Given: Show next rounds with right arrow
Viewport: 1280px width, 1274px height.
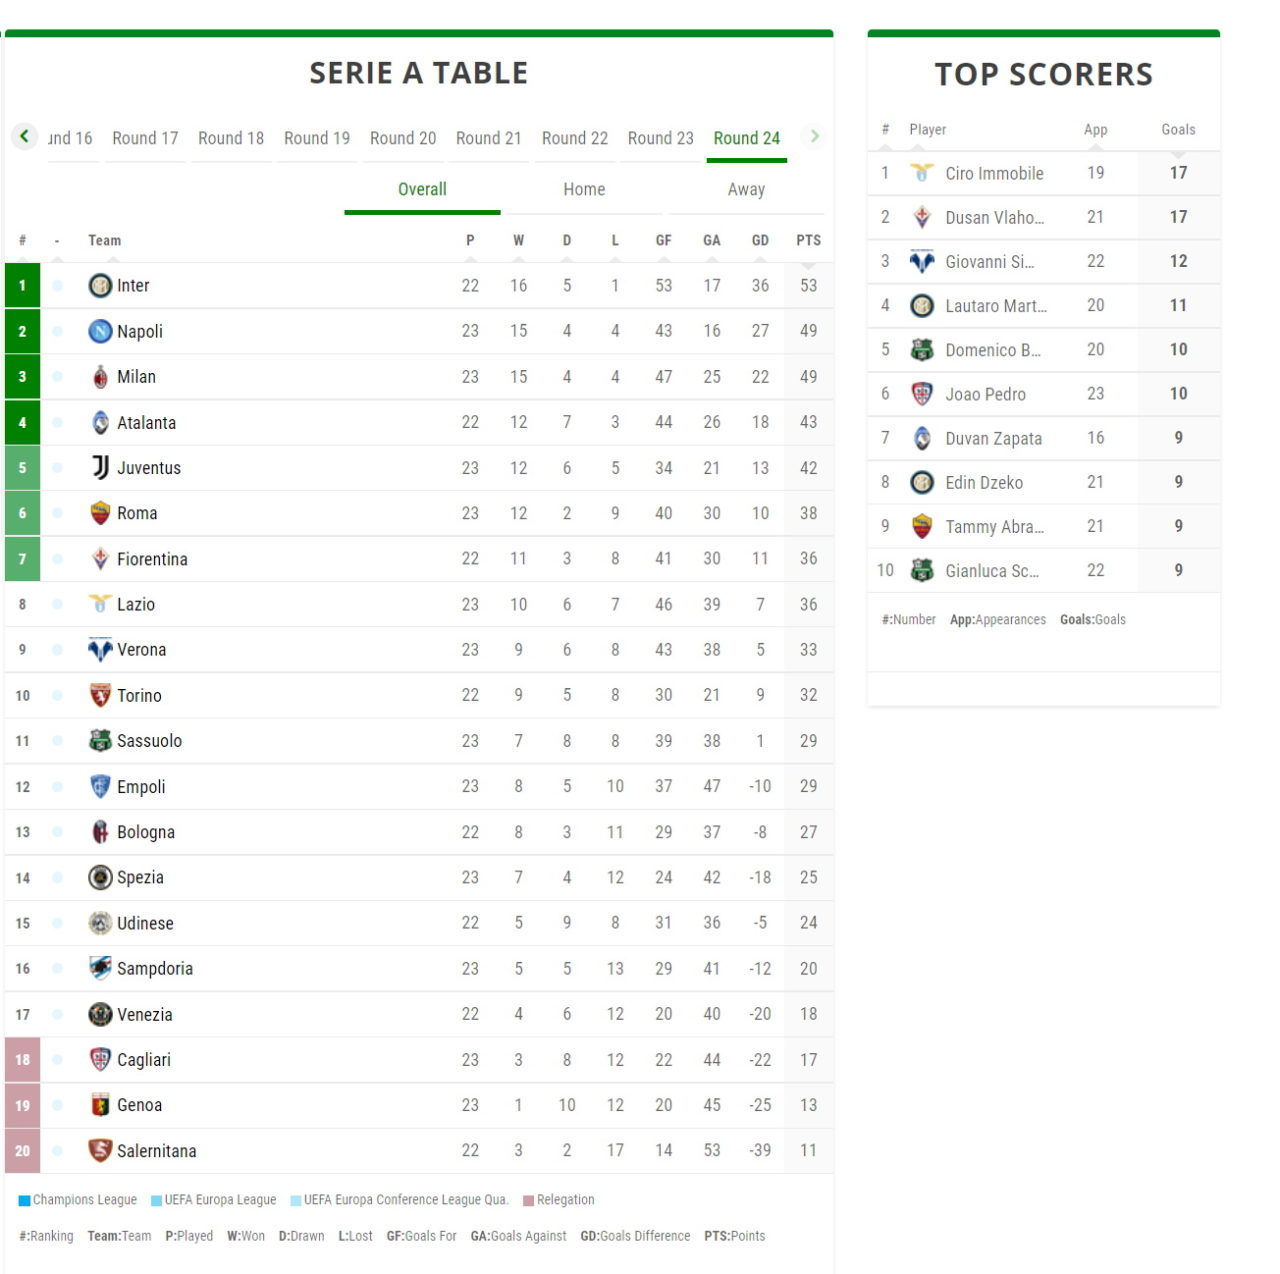Looking at the screenshot, I should 815,136.
